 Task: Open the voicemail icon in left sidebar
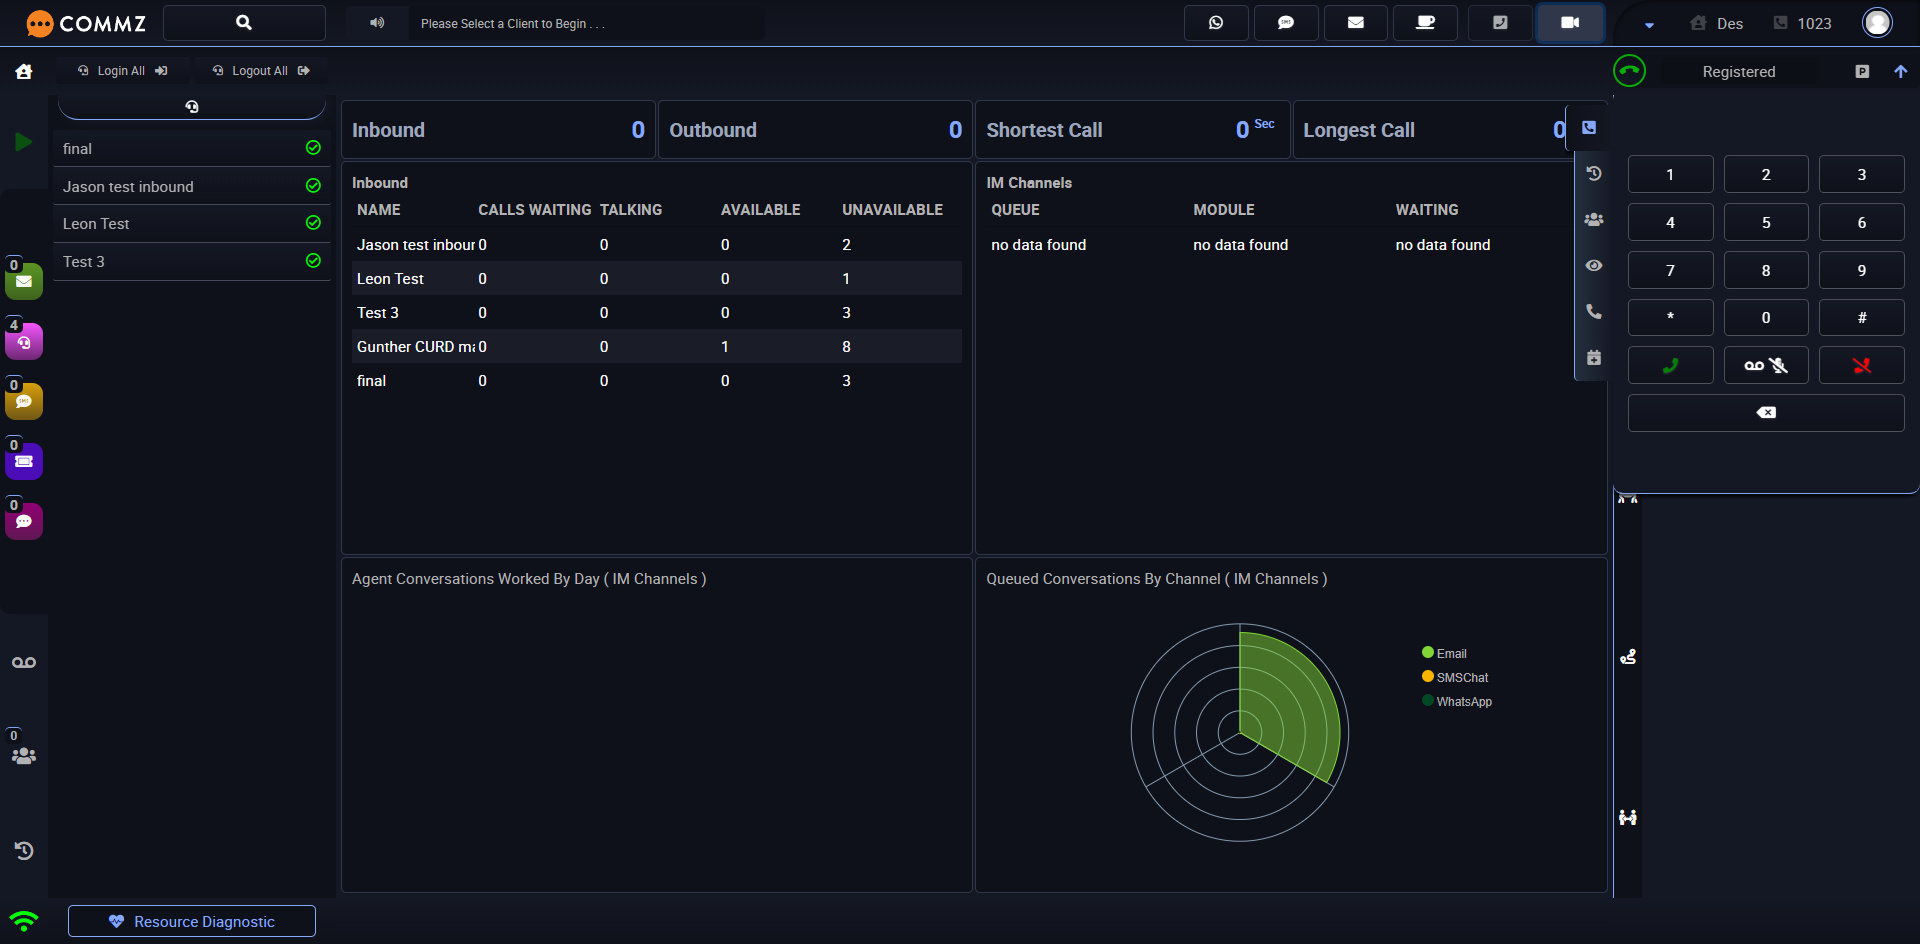click(24, 663)
